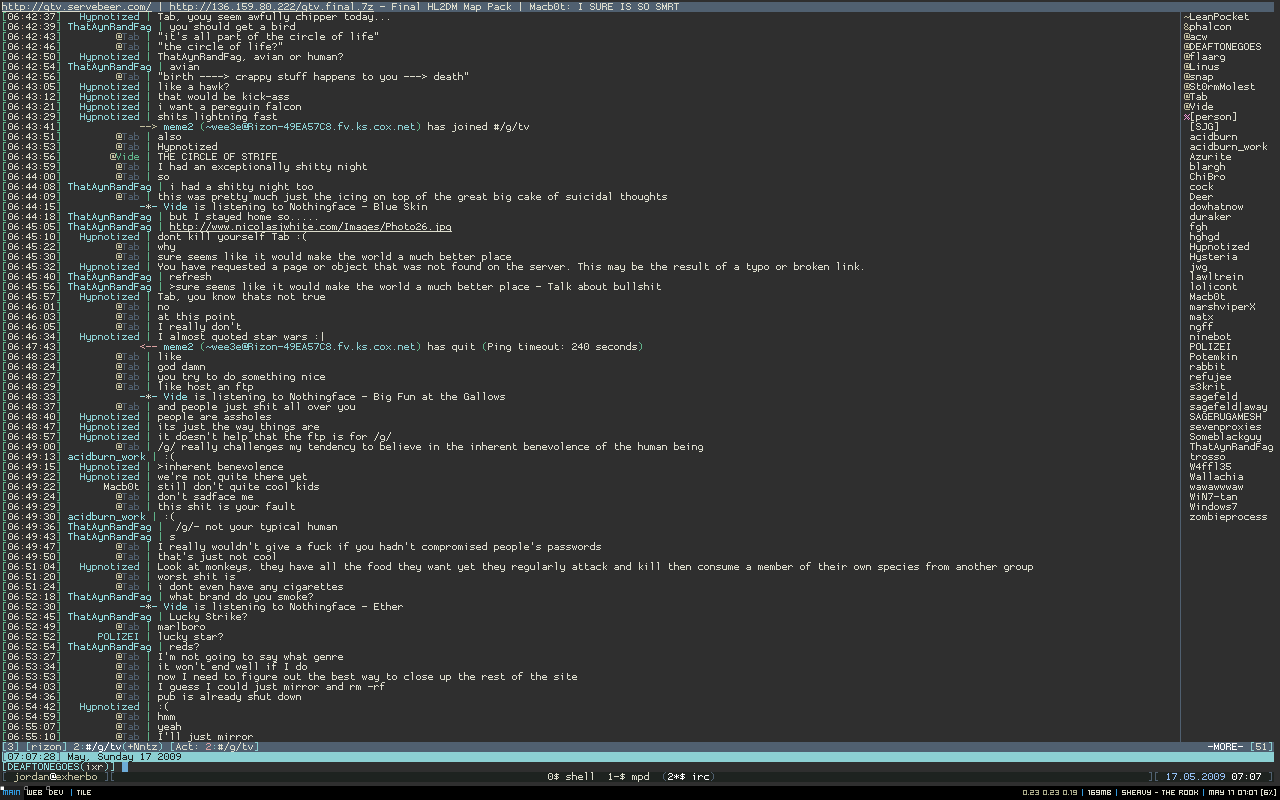Viewport: 1280px width, 800px height.
Task: Select WiN7-tan in the nick list
Action: pos(1213,497)
